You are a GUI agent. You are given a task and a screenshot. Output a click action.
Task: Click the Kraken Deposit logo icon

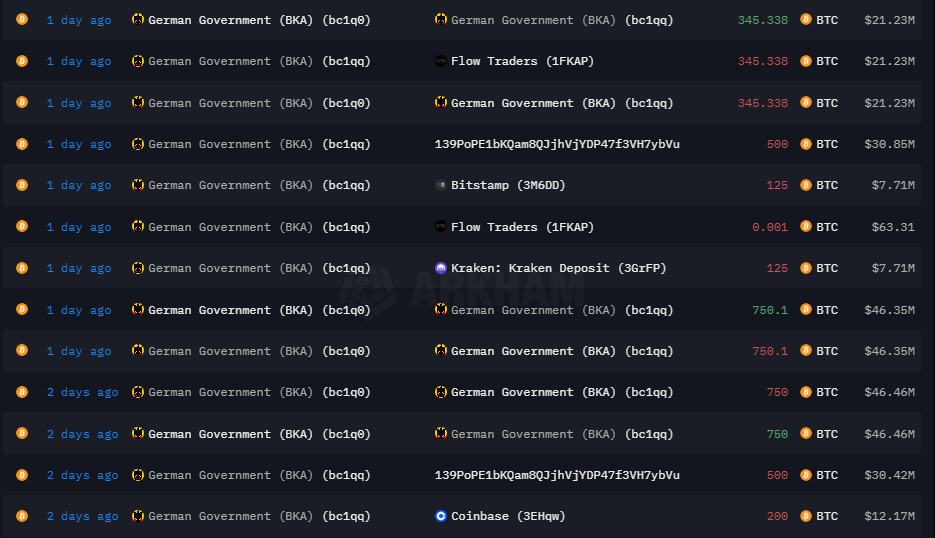[441, 268]
